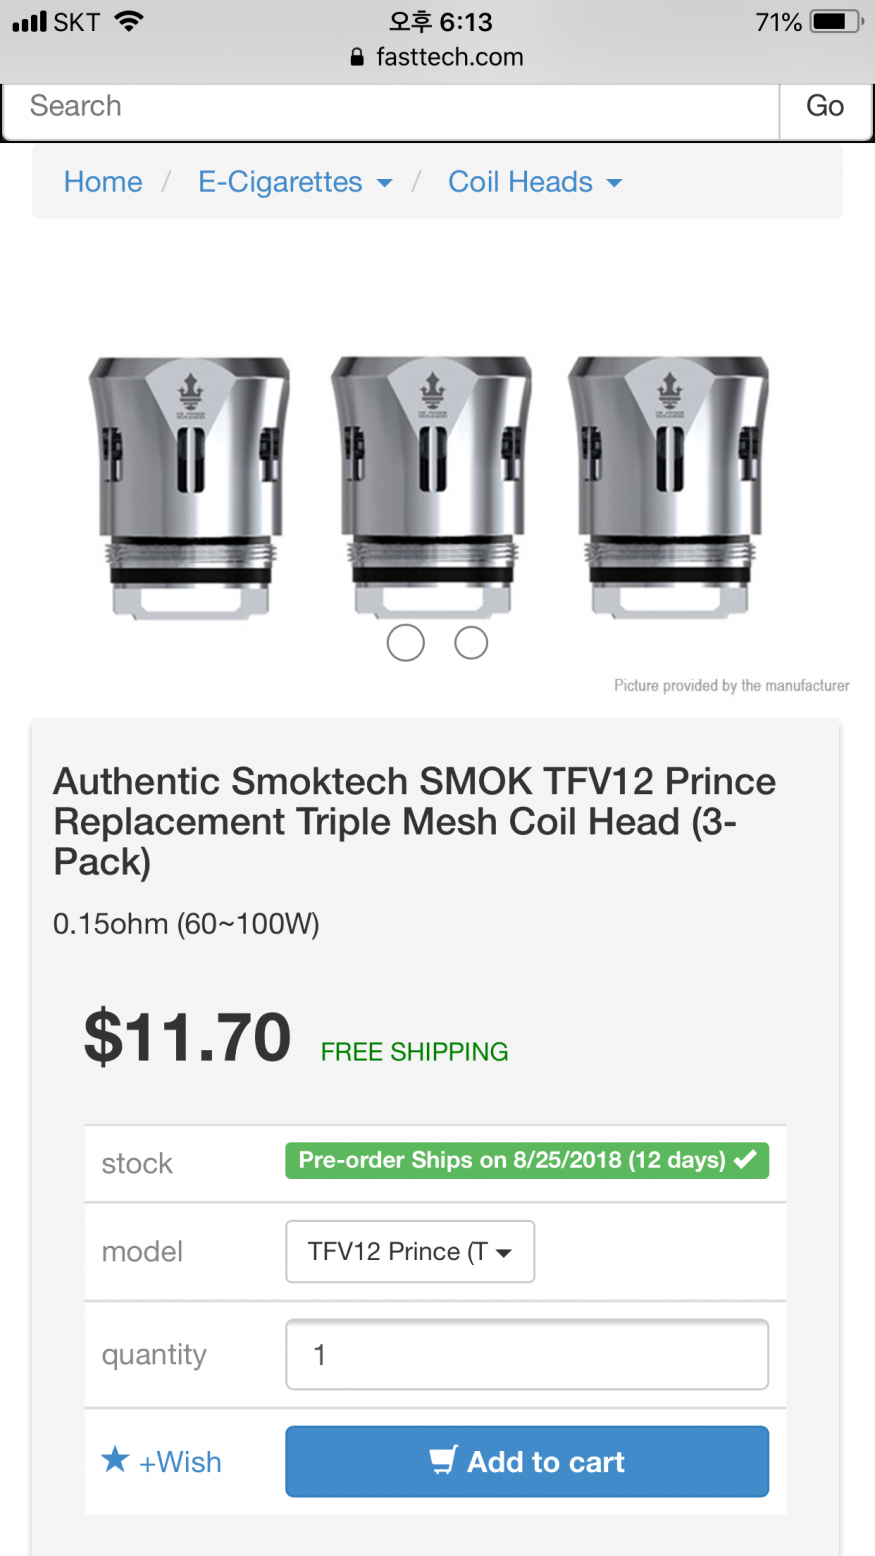Image resolution: width=875 pixels, height=1556 pixels.
Task: Select the second image carousel dot
Action: [x=471, y=643]
